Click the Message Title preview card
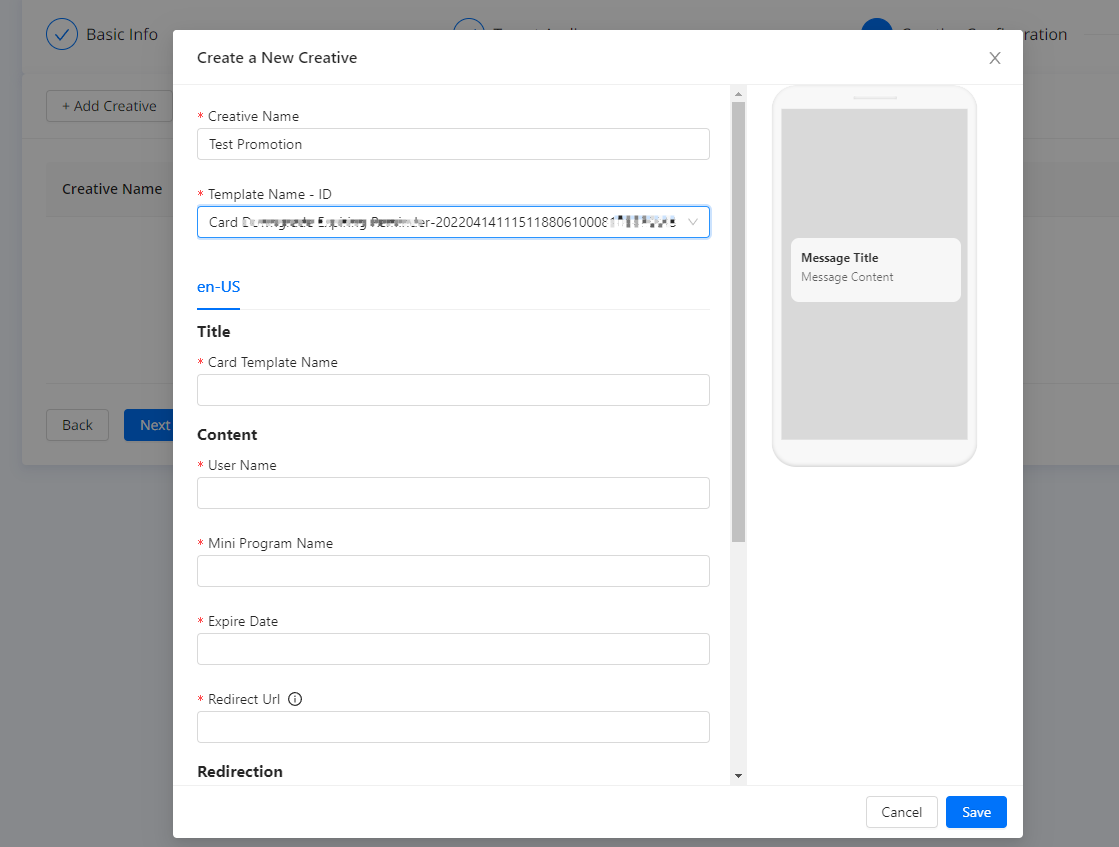The image size is (1119, 847). (875, 269)
